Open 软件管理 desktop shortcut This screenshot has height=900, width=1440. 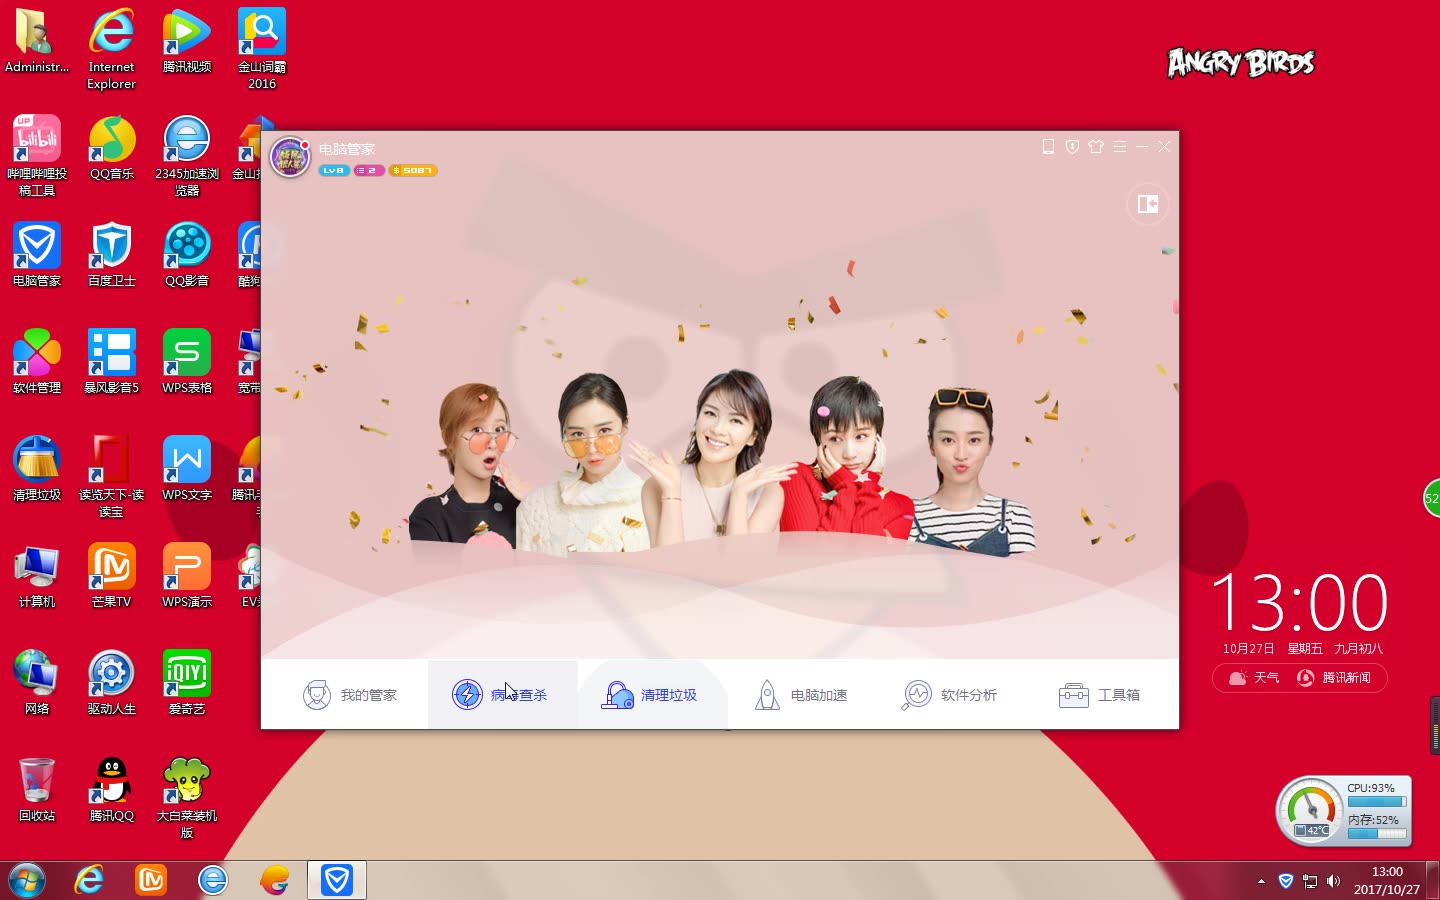37,362
